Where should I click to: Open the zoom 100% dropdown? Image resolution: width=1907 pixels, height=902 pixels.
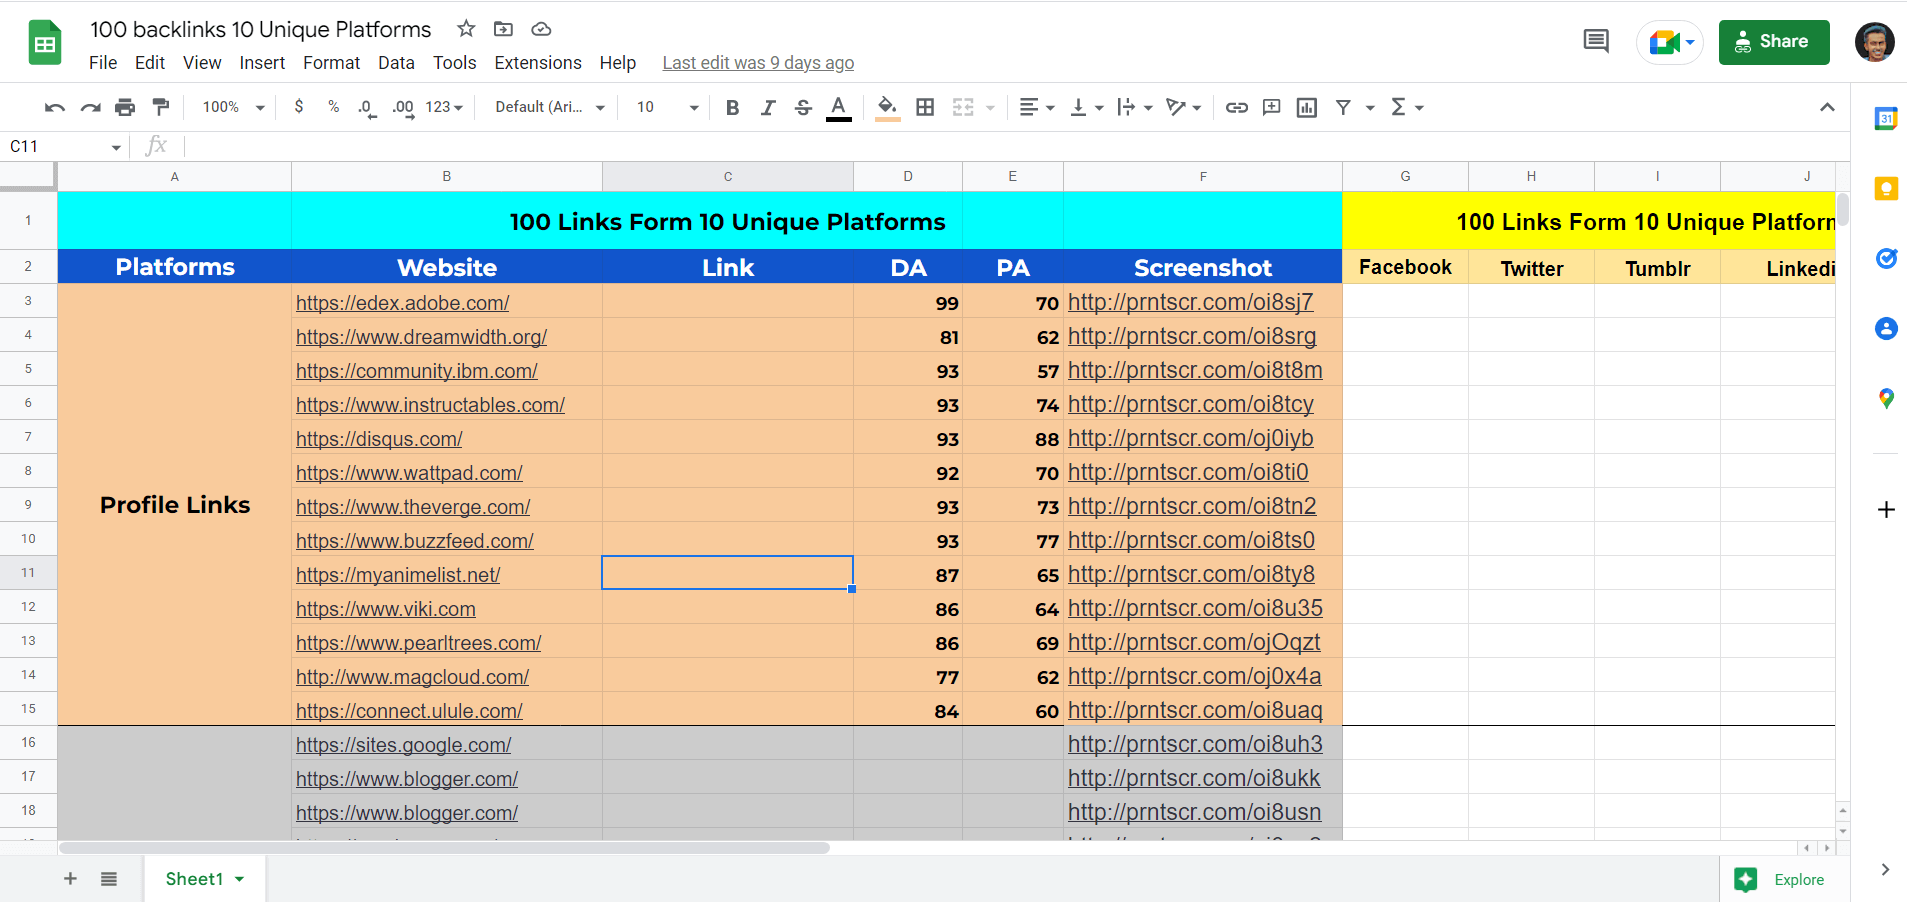pos(234,107)
